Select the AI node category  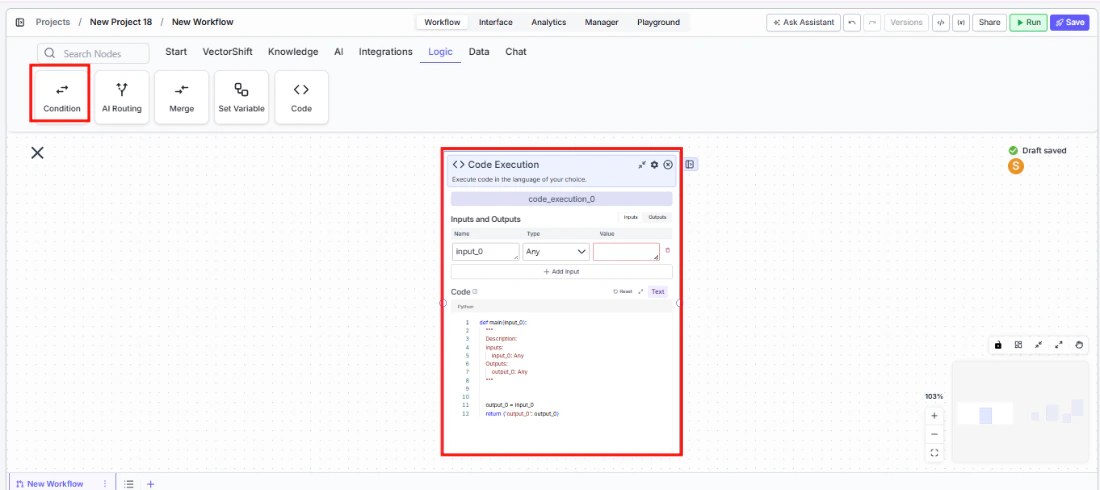click(339, 52)
